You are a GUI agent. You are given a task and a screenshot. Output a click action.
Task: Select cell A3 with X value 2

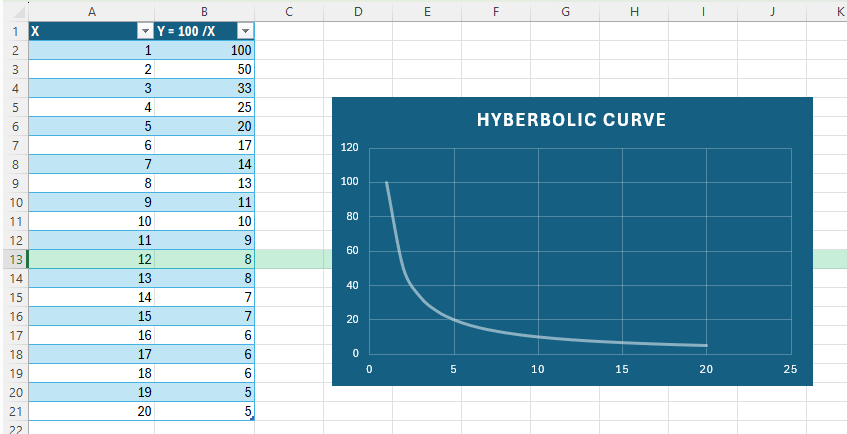(91, 69)
